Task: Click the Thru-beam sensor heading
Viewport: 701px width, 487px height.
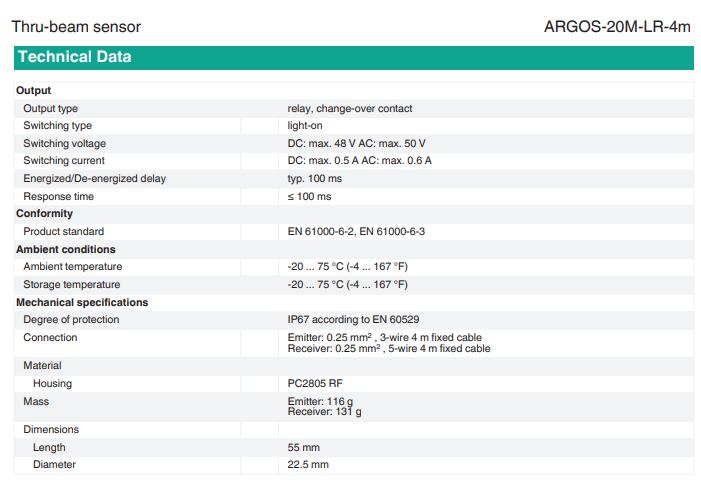Action: coord(76,27)
